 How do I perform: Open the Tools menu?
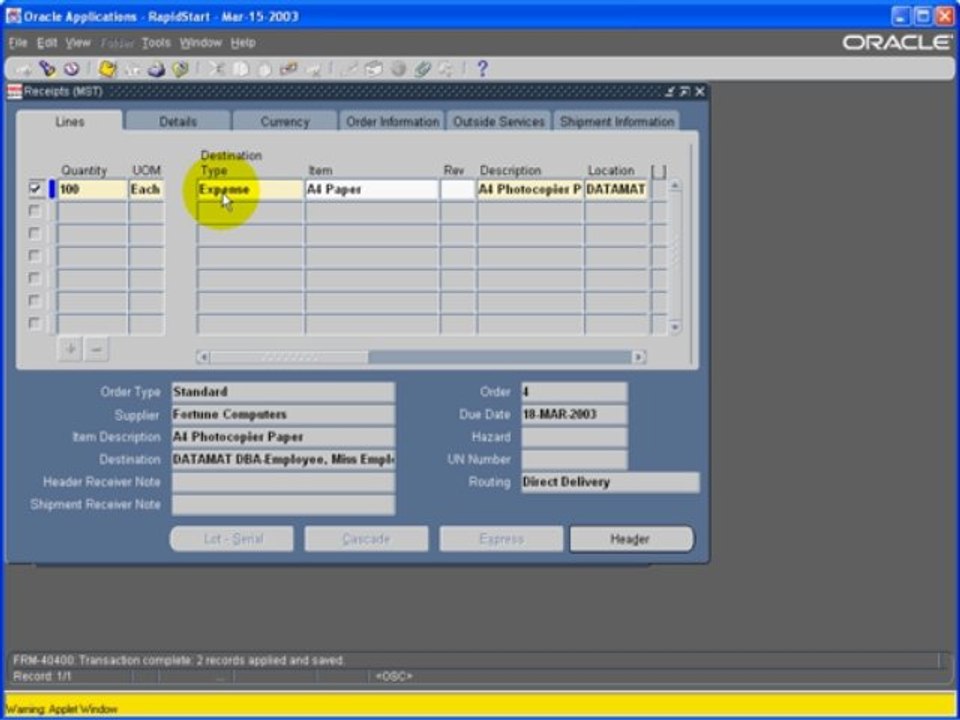tap(156, 43)
